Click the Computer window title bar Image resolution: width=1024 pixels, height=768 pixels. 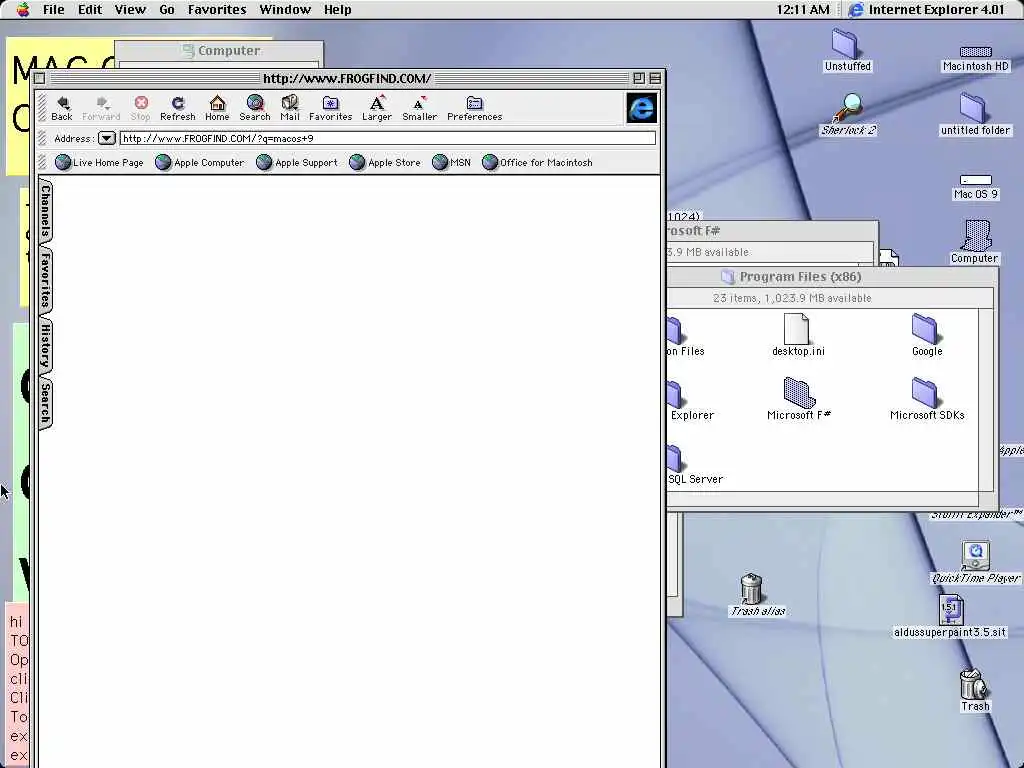pos(219,50)
